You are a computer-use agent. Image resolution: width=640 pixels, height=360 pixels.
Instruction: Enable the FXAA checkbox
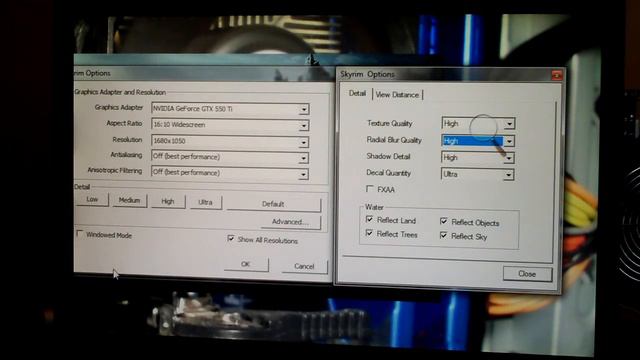pyautogui.click(x=370, y=189)
